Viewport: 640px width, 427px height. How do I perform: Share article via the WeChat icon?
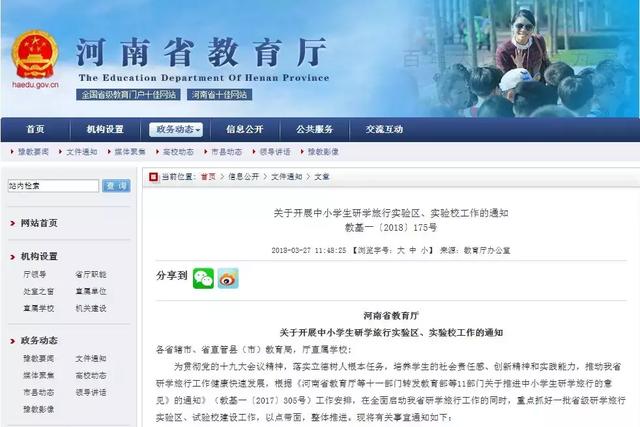(203, 278)
